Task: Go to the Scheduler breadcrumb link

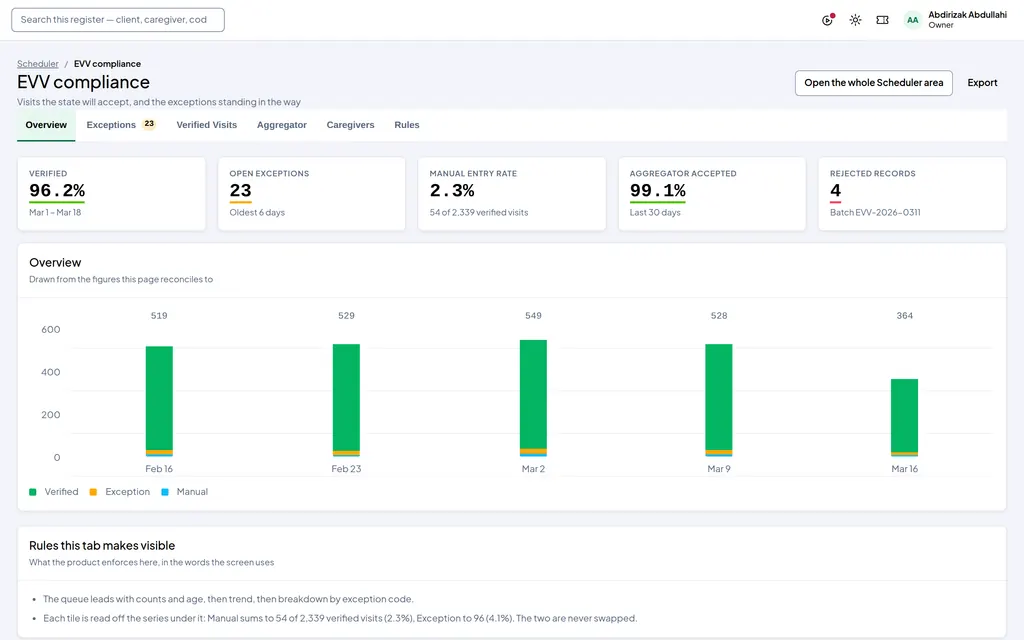Action: click(x=37, y=63)
